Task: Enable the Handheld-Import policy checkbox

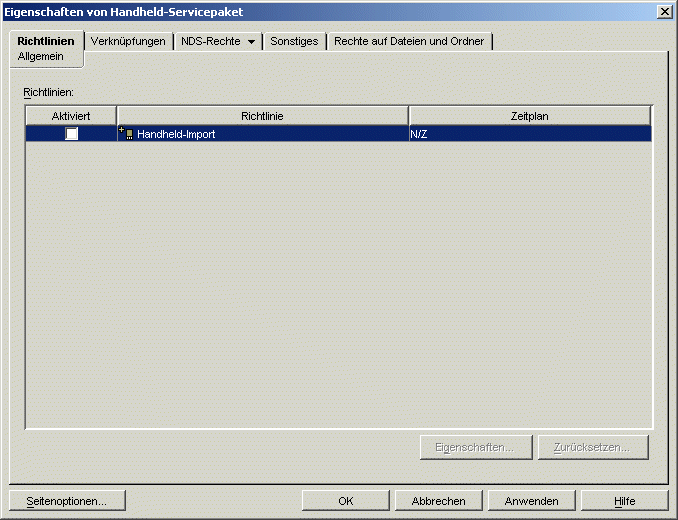Action: point(71,134)
